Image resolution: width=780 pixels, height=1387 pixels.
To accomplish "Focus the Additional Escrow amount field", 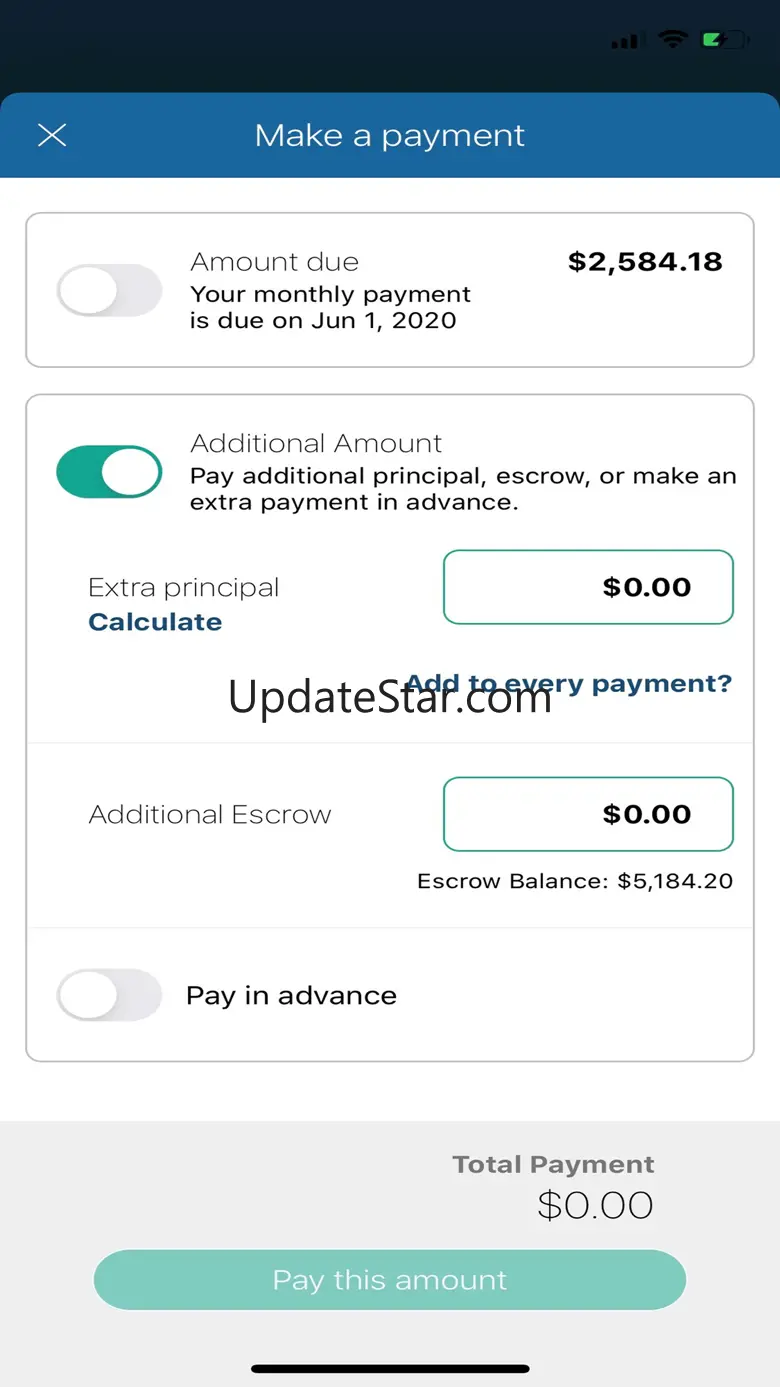I will click(588, 814).
